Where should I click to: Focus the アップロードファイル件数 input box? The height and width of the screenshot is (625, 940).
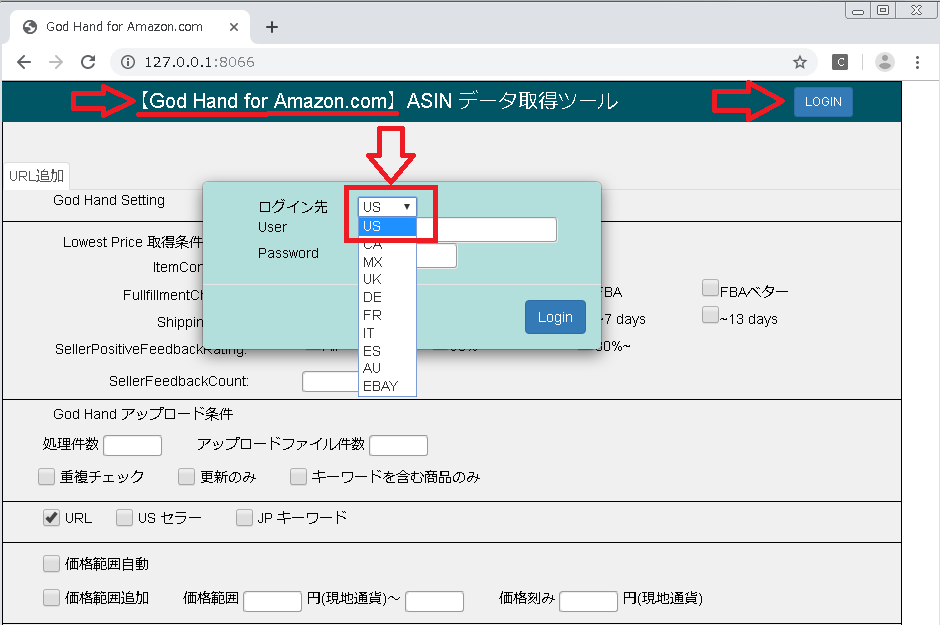point(399,445)
